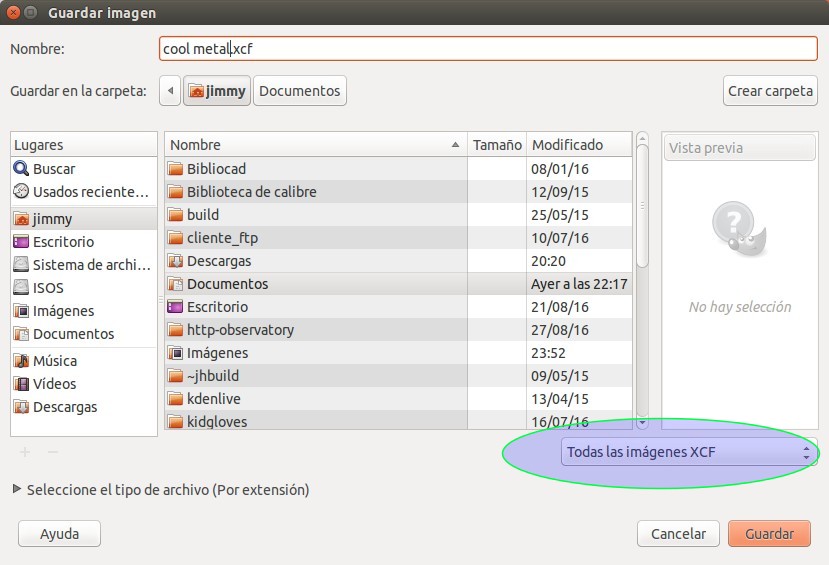Click the Buscar search icon in Lugares
This screenshot has height=565, width=829.
pyautogui.click(x=21, y=169)
